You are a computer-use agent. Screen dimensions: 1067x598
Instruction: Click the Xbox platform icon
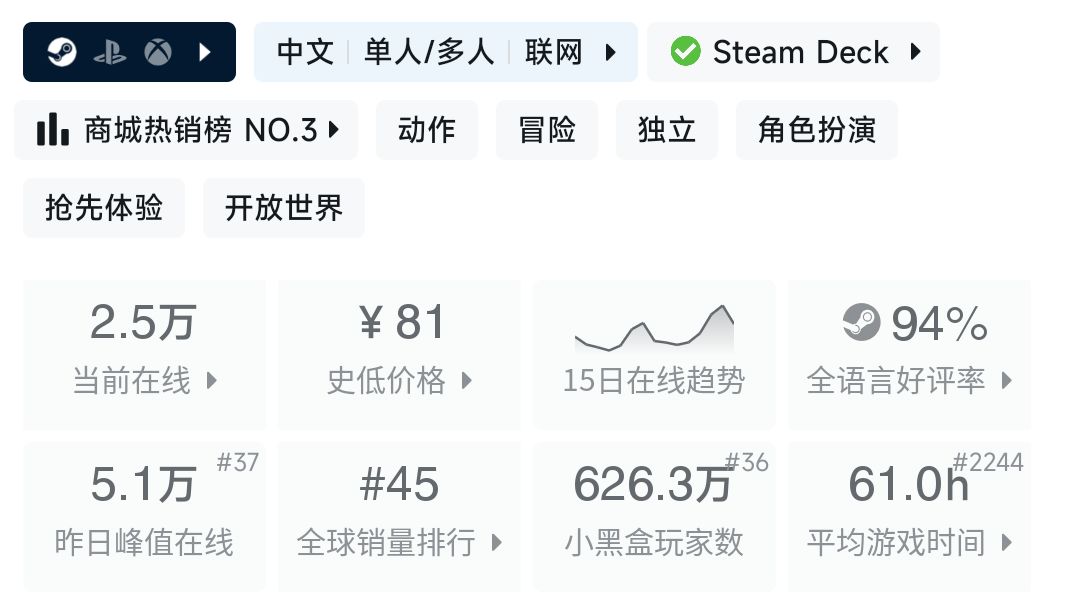pos(157,52)
